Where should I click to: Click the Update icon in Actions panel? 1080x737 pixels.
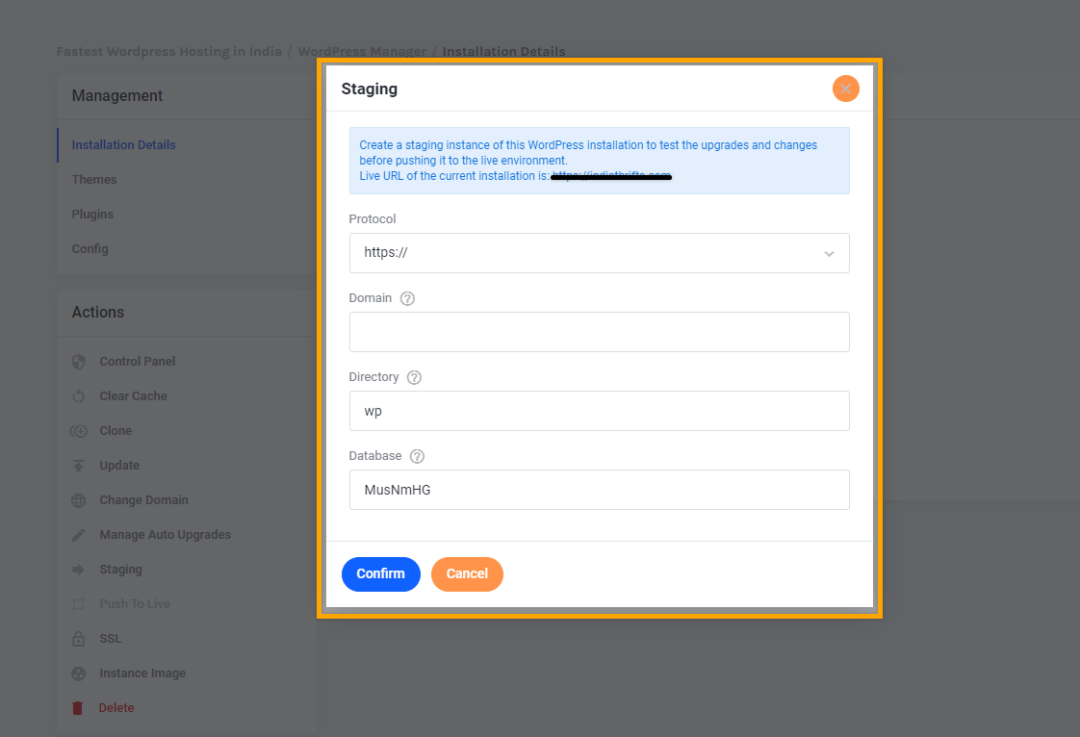[79, 465]
